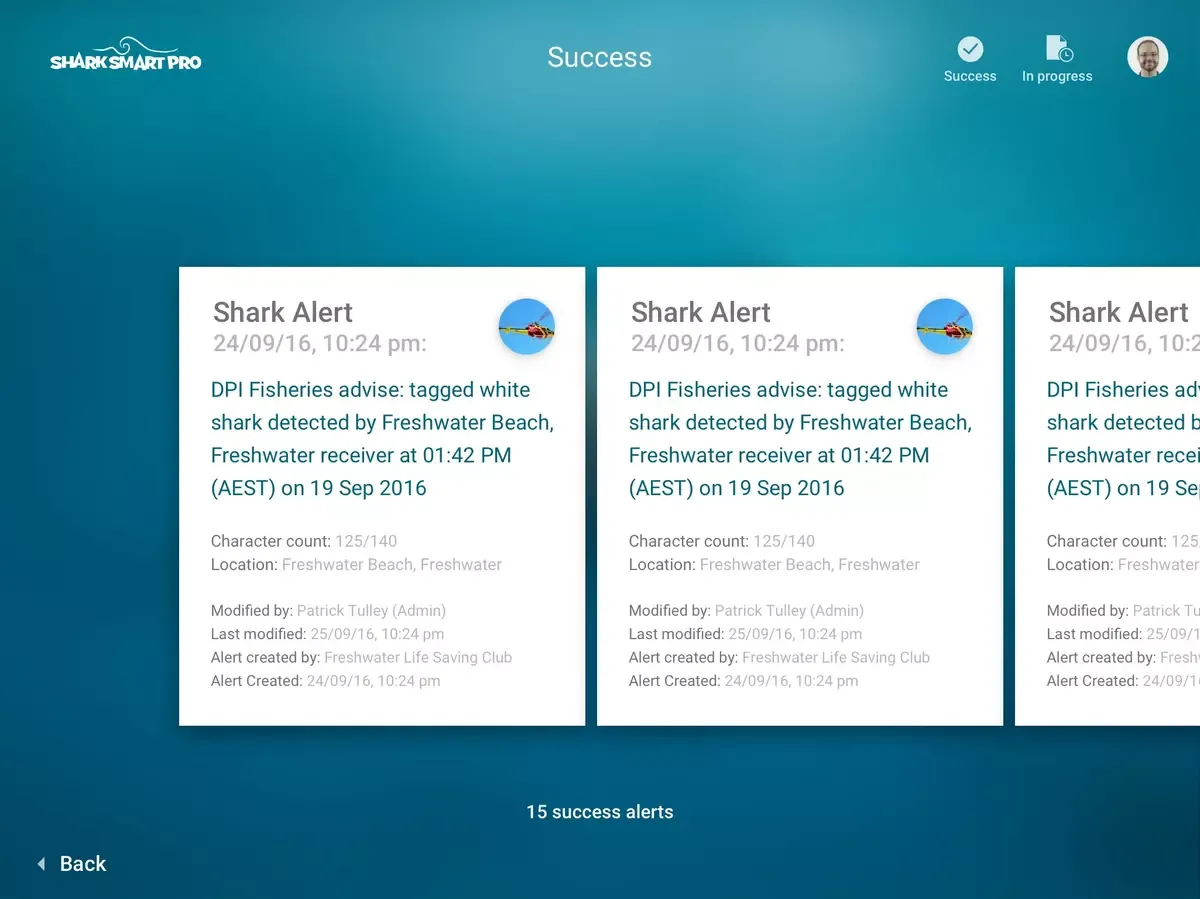This screenshot has height=899, width=1200.
Task: Open the In progress document icon
Action: click(x=1058, y=49)
